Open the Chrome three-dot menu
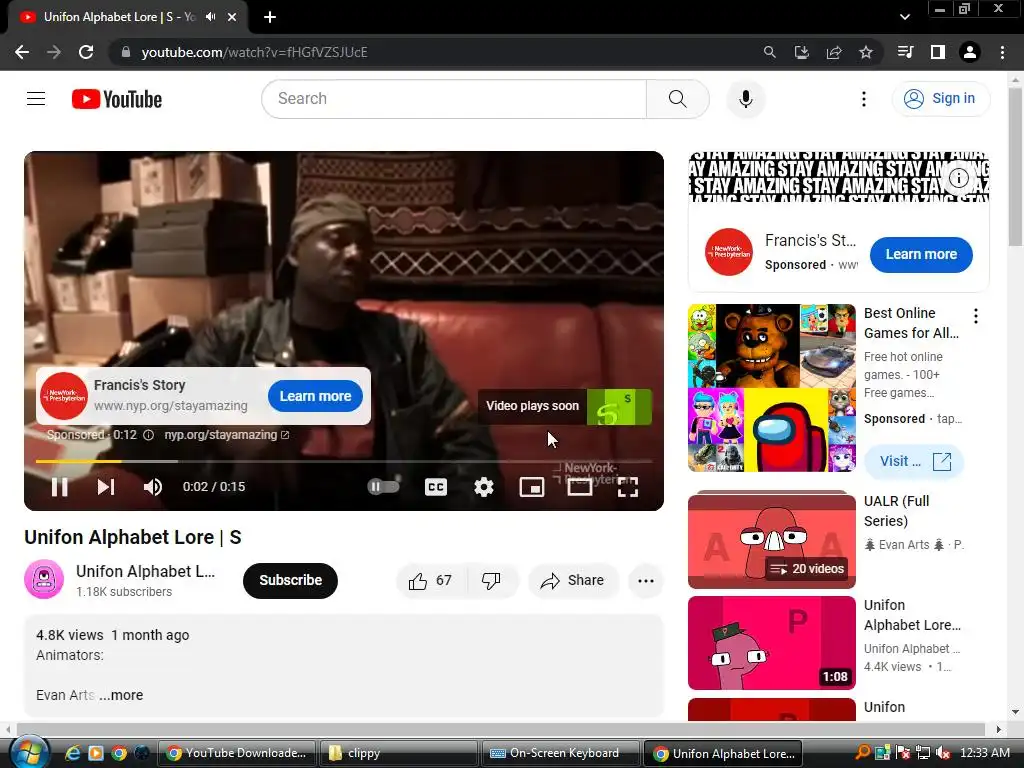This screenshot has width=1024, height=768. [x=1002, y=52]
